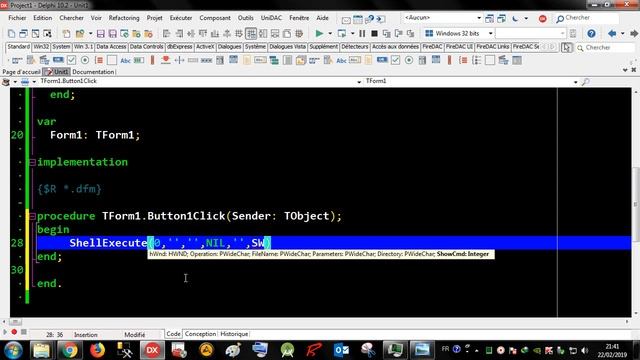Click the red stop icon beside Chercher
This screenshot has width=640, height=360.
(x=542, y=18)
